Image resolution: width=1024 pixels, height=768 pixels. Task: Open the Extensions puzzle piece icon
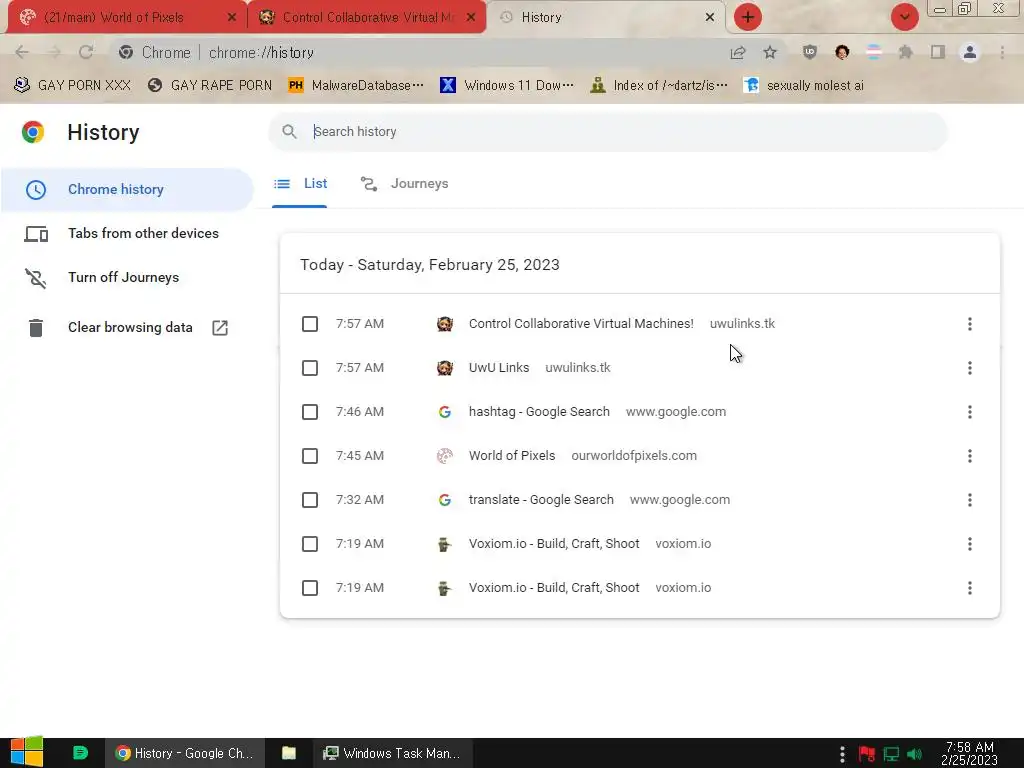click(905, 52)
